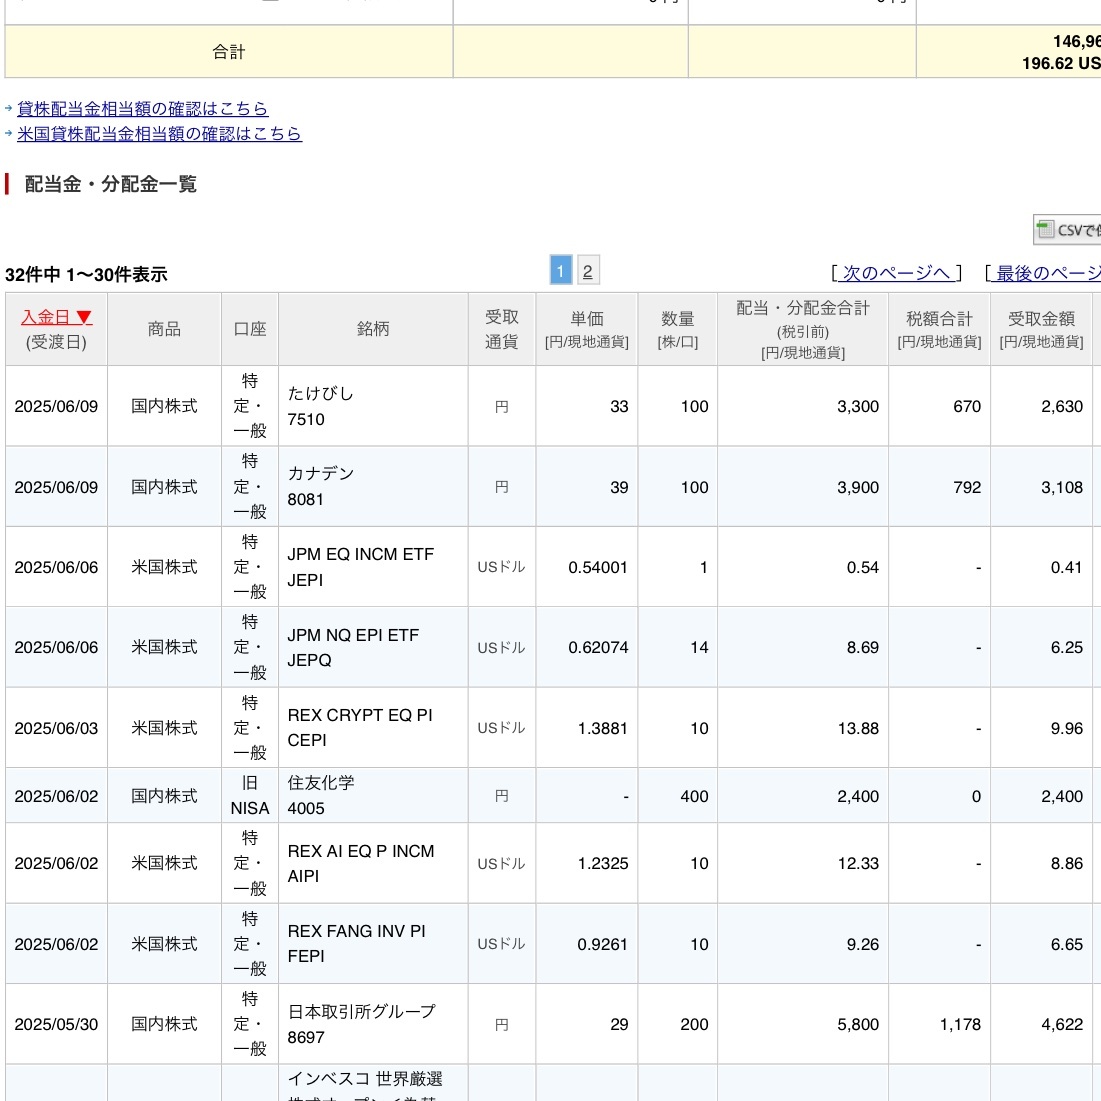Go to next page via 次のページへ
The width and height of the screenshot is (1101, 1101).
pyautogui.click(x=895, y=273)
